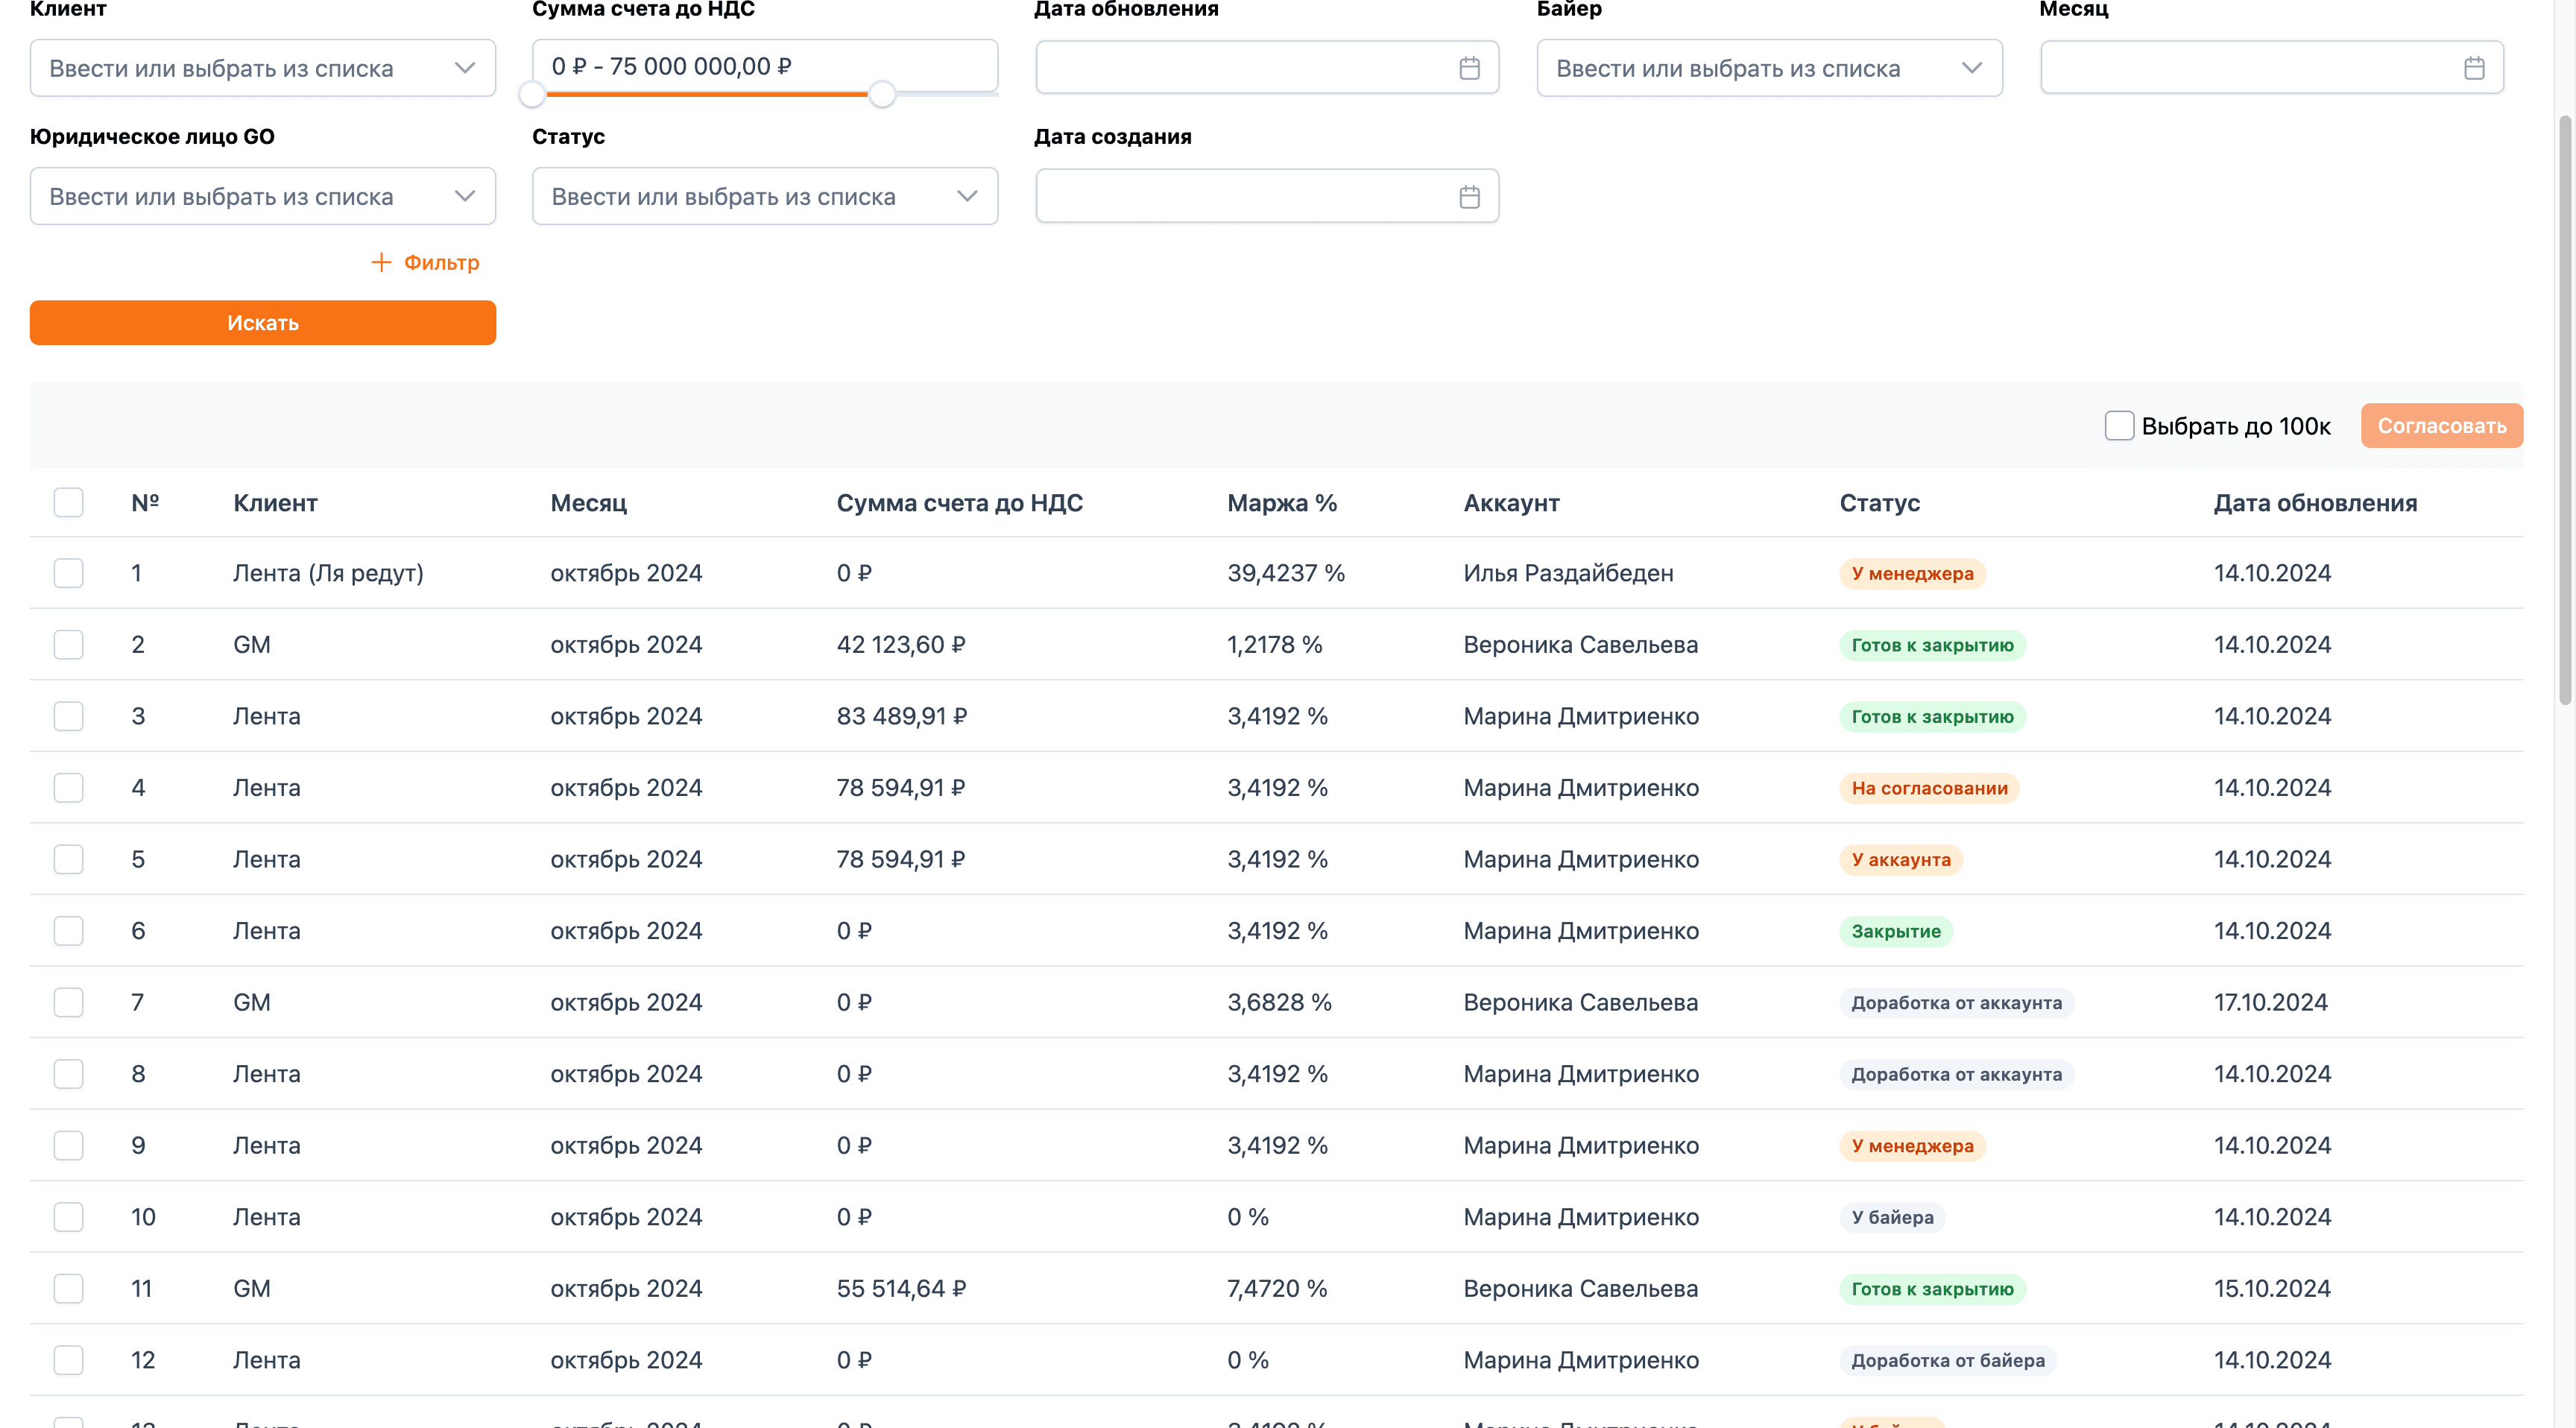Click the right handle of sum range slider

pyautogui.click(x=881, y=95)
